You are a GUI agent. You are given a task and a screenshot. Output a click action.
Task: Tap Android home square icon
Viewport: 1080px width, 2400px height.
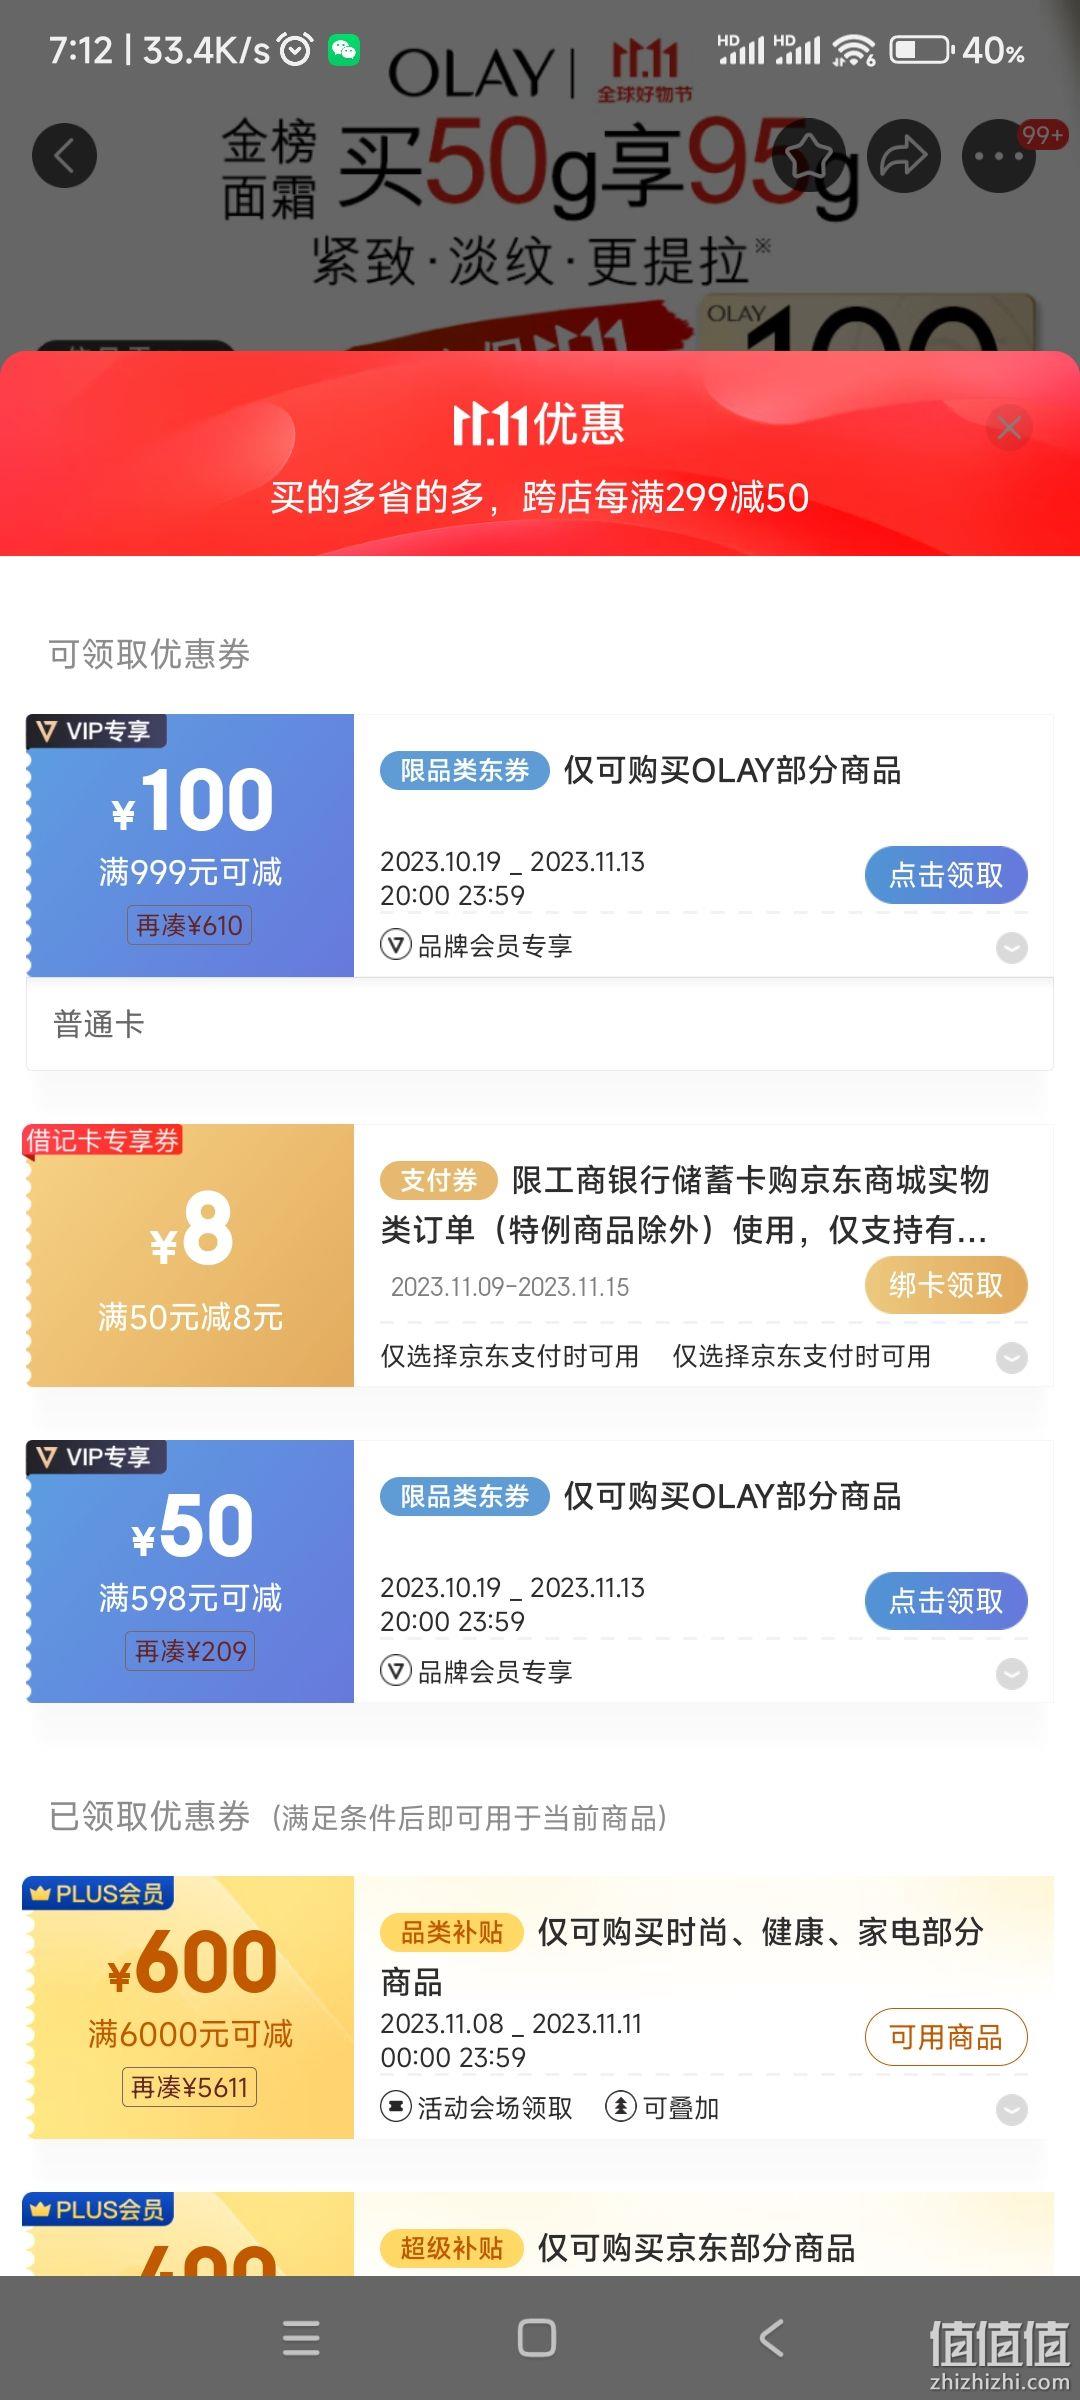tap(537, 2338)
